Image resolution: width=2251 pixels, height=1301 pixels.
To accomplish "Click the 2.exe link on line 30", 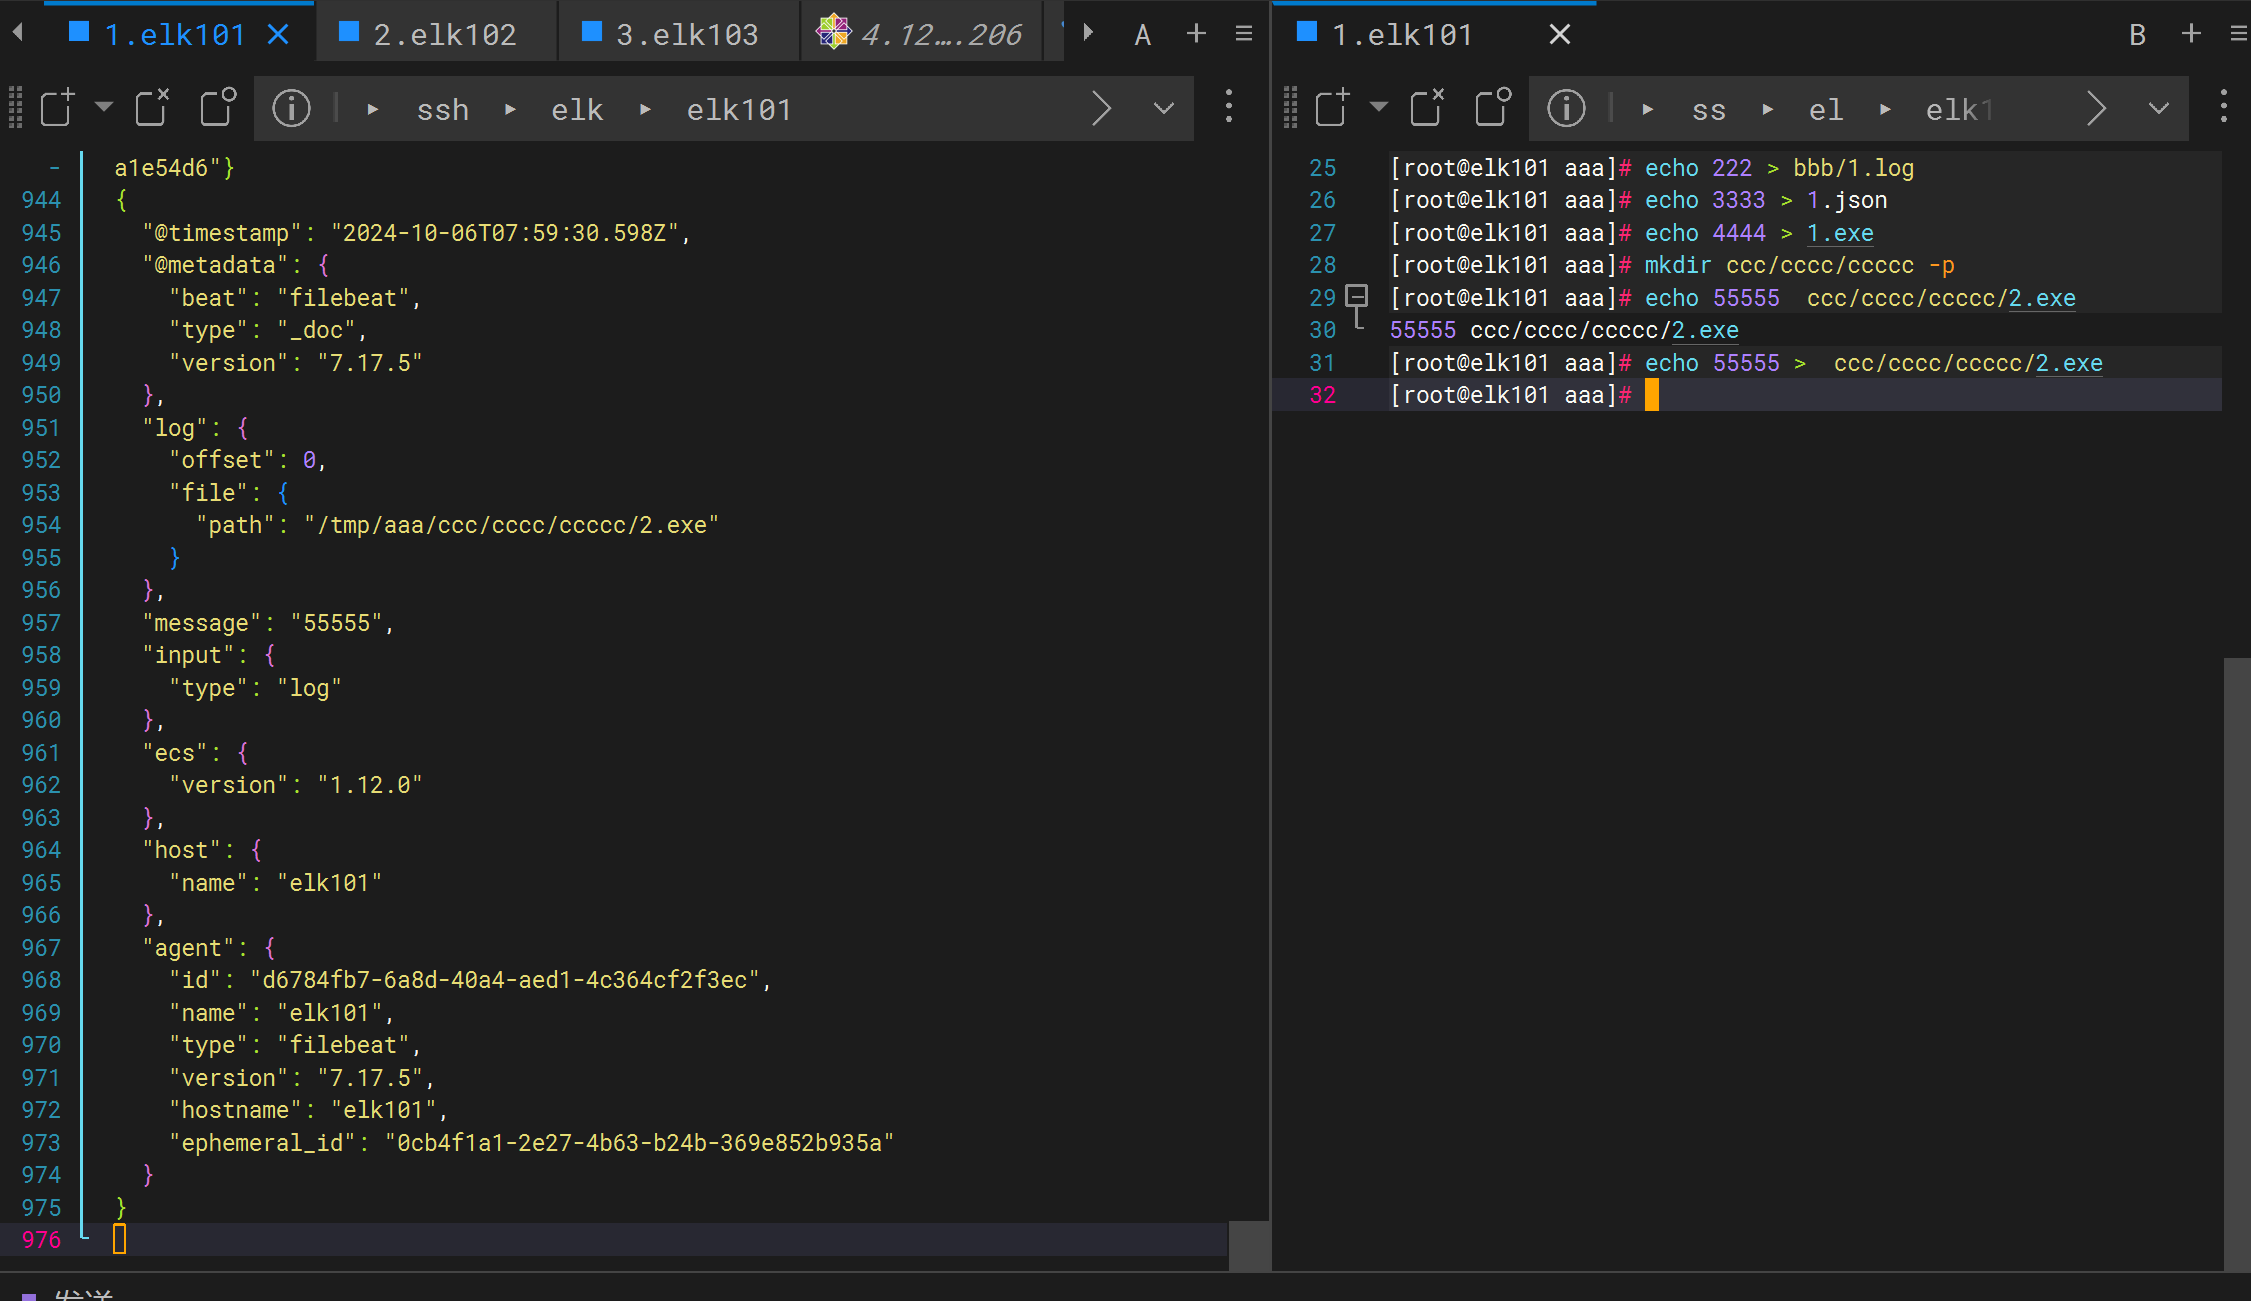I will pyautogui.click(x=1705, y=330).
